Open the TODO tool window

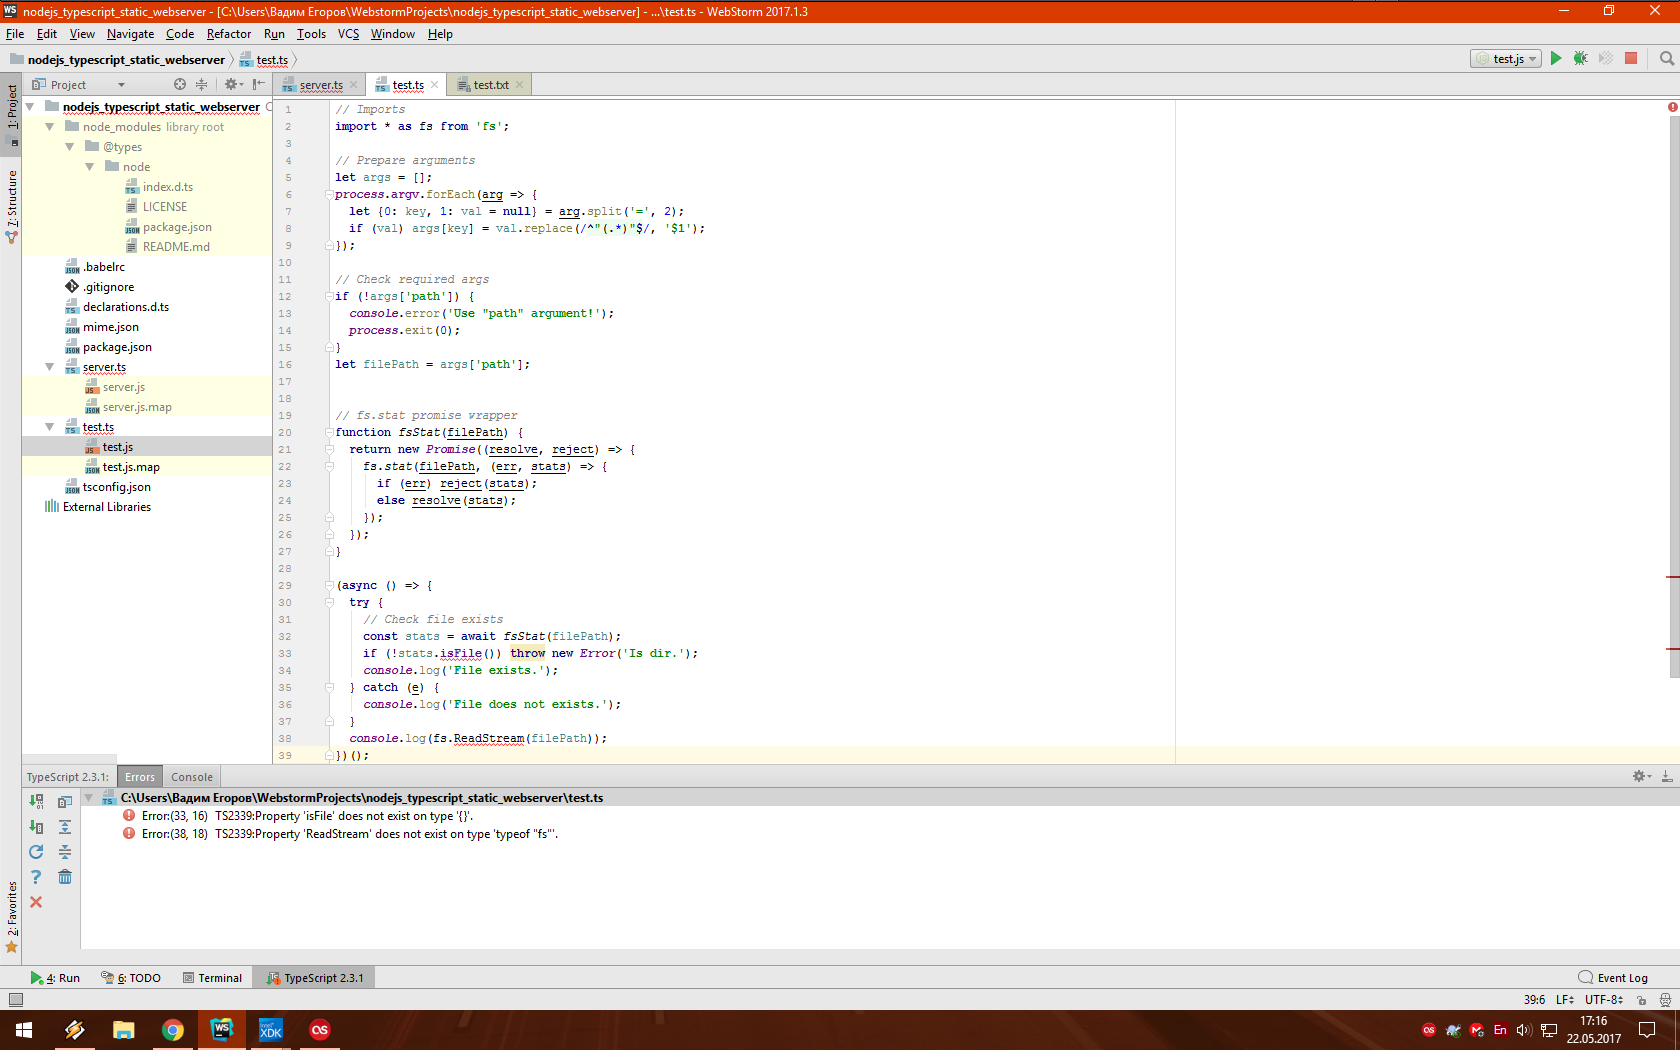point(131,978)
